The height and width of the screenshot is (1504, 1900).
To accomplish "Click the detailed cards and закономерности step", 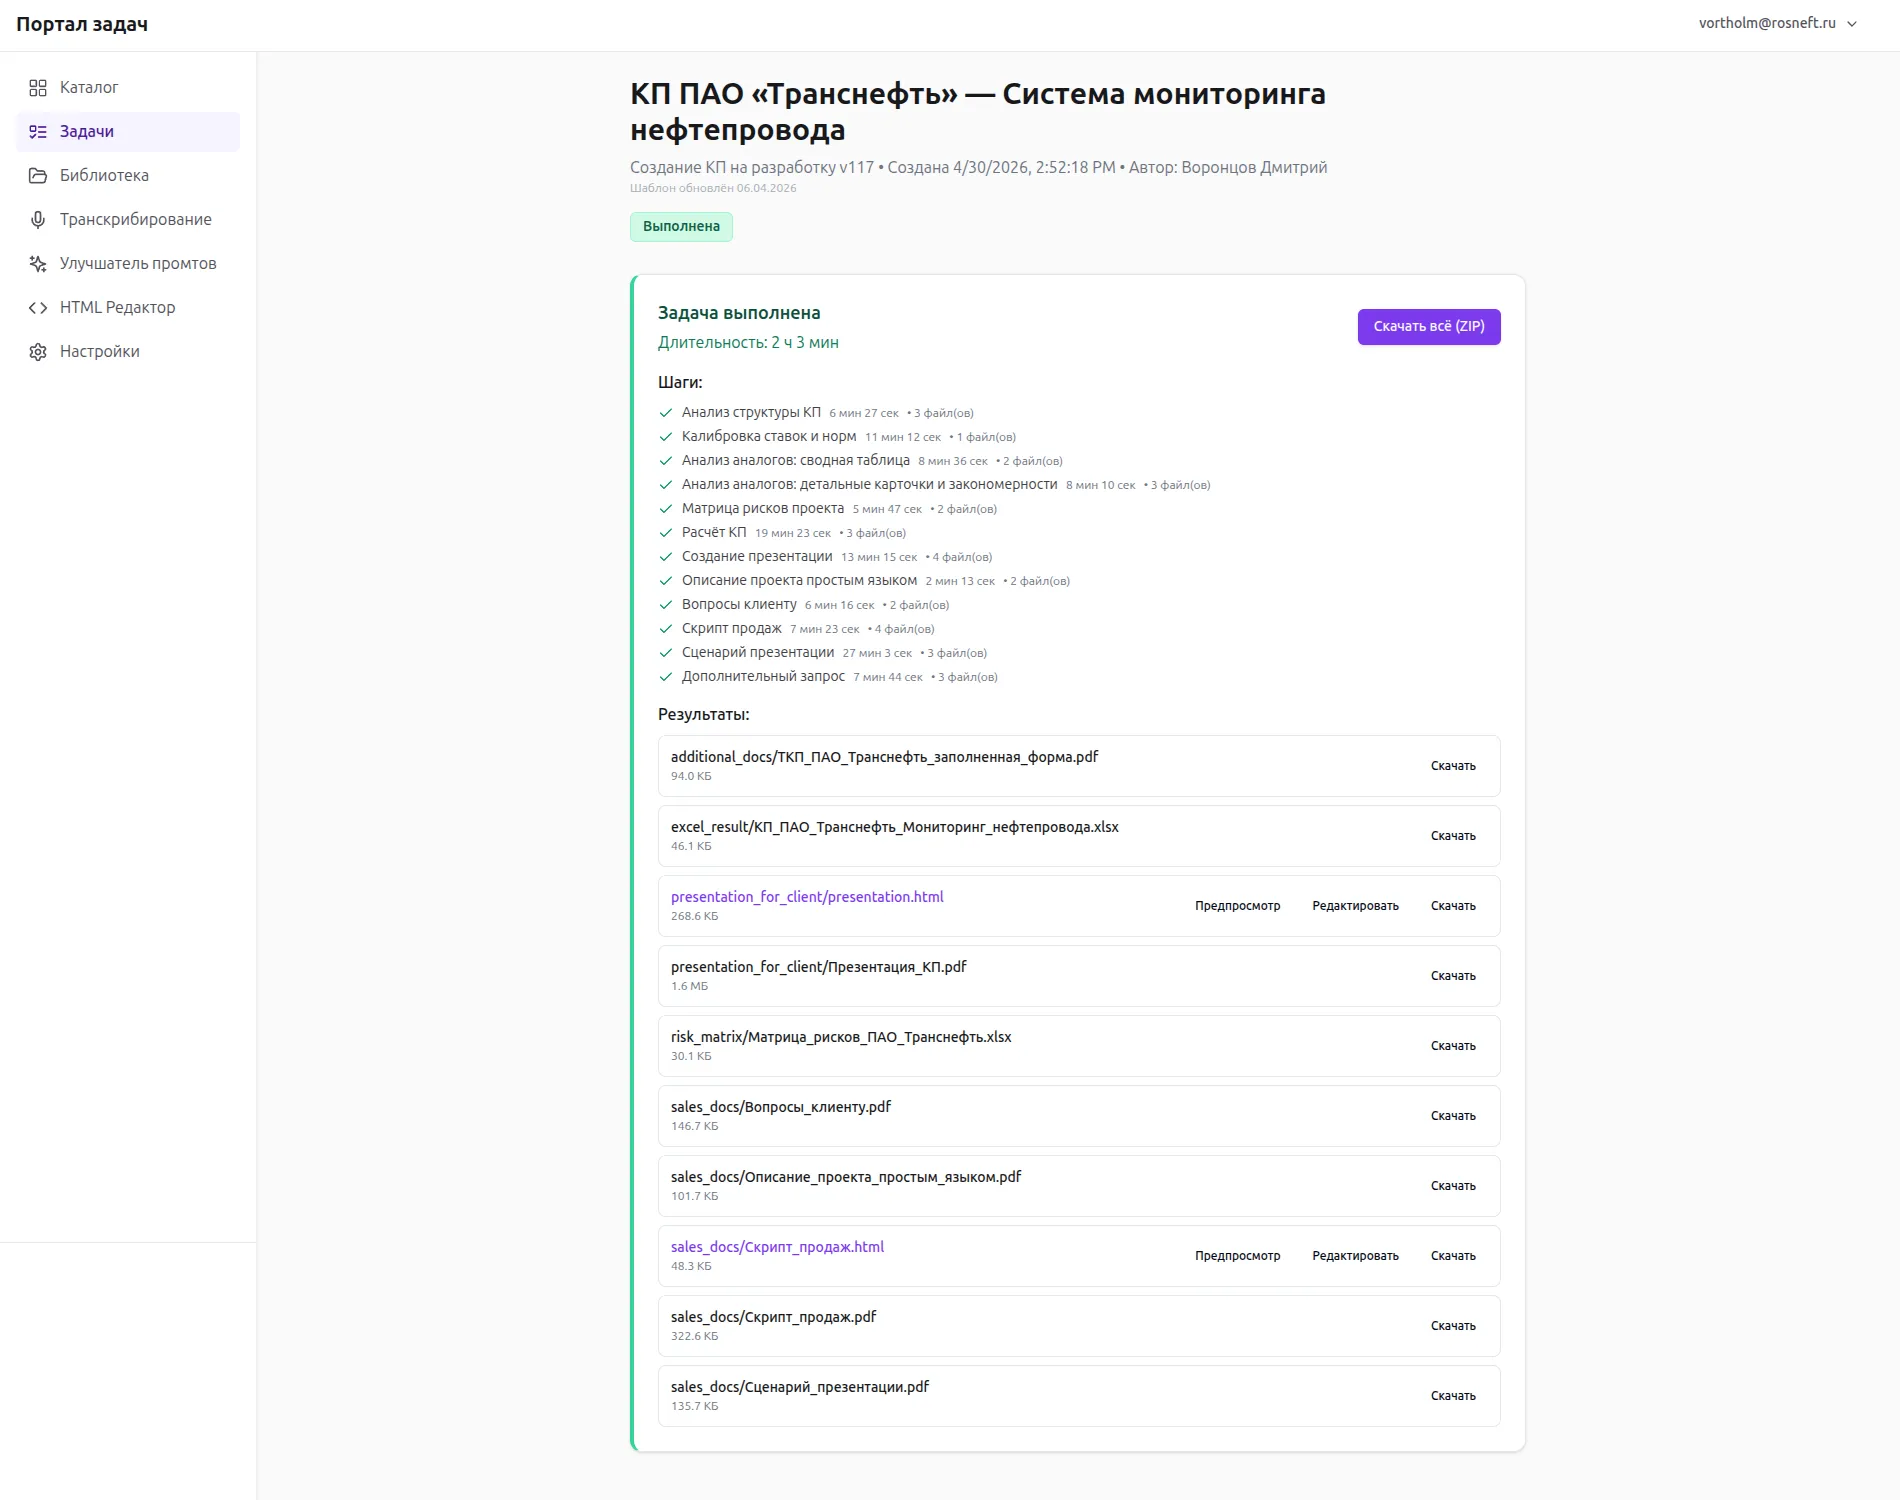I will point(869,485).
